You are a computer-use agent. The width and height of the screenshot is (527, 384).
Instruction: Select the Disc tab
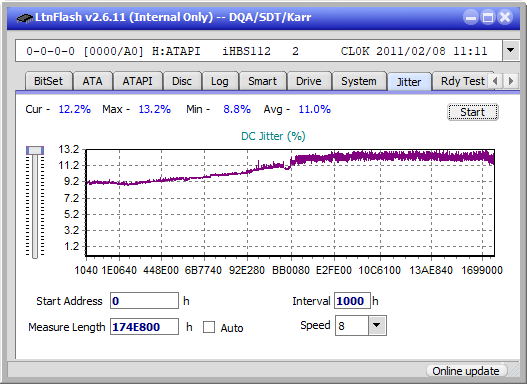click(x=182, y=81)
